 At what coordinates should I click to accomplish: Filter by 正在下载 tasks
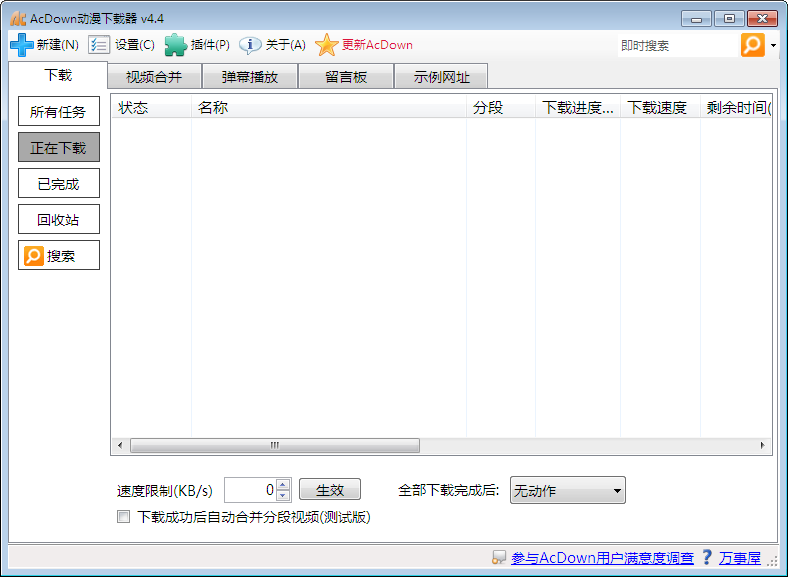59,147
